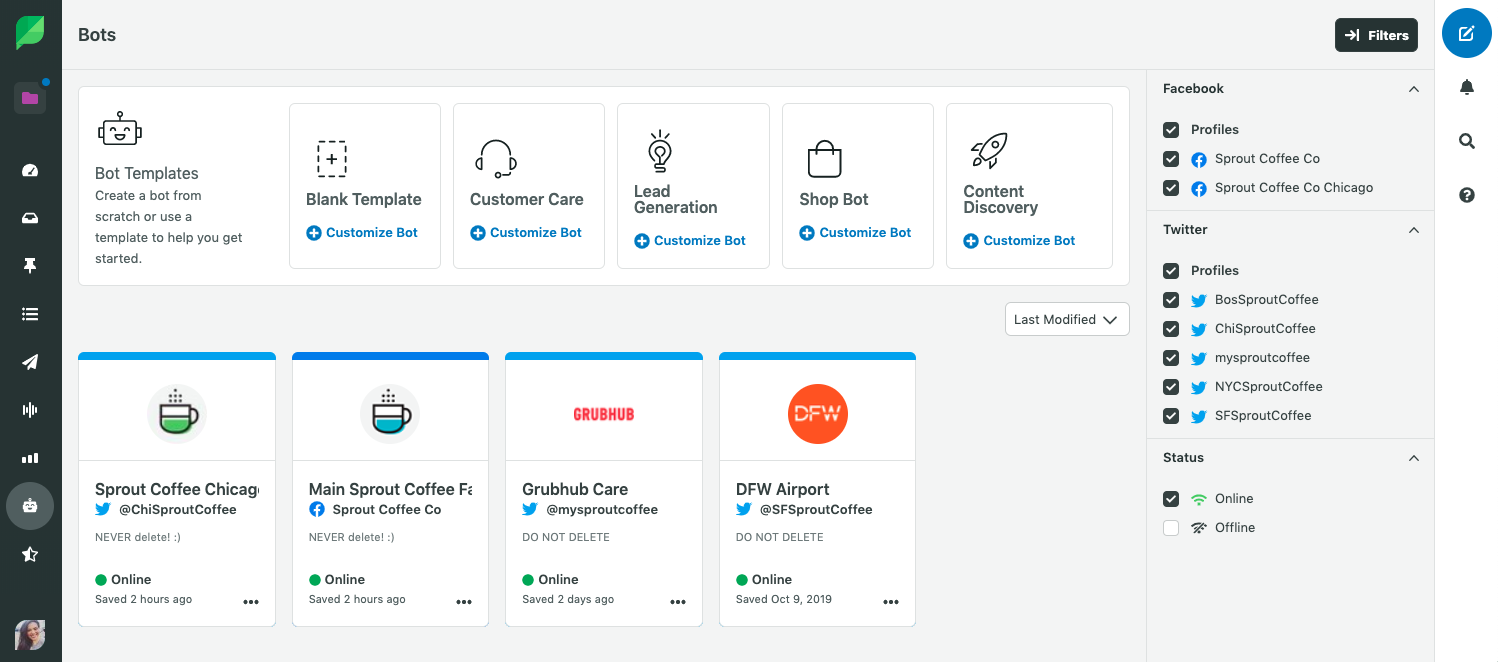Click Saved Oct 9, 2019 text
The width and height of the screenshot is (1498, 662).
pyautogui.click(x=784, y=599)
